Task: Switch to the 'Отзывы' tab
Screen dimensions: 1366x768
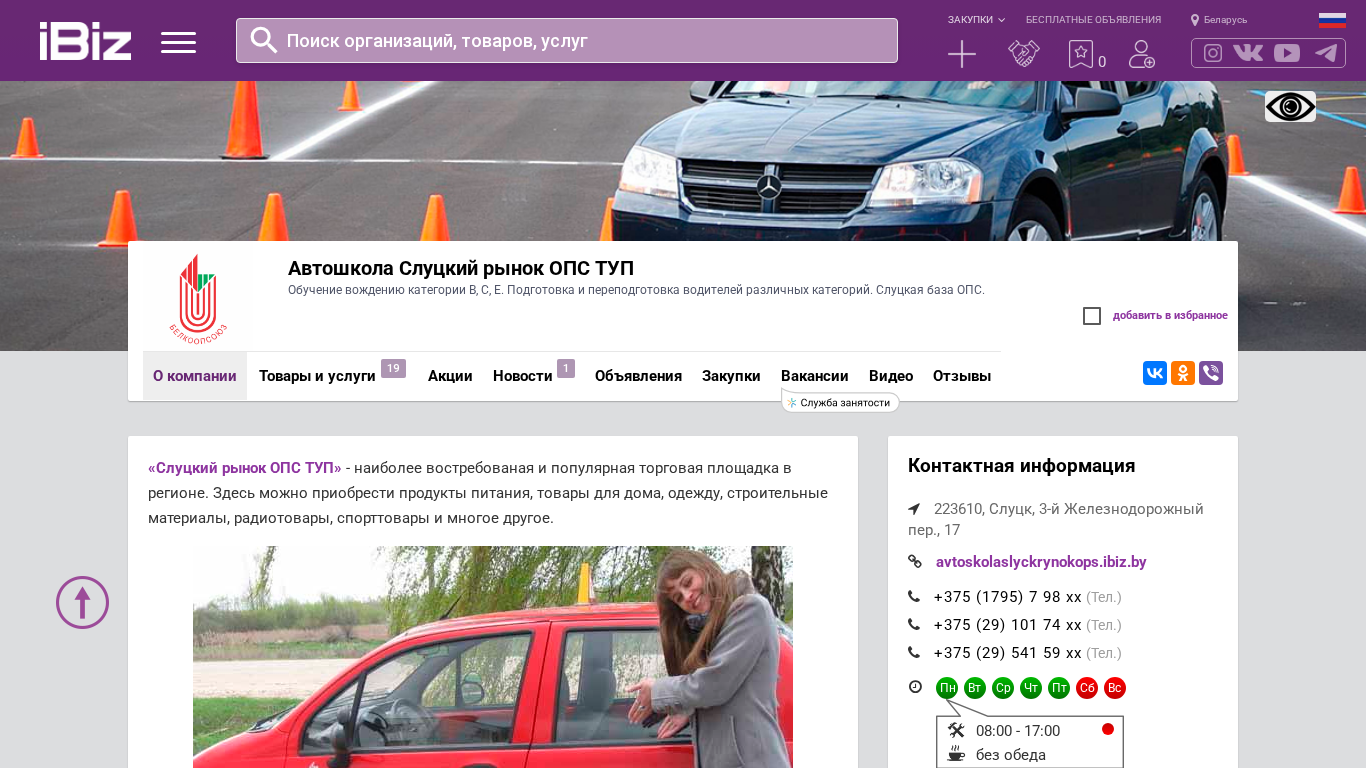Action: [962, 376]
